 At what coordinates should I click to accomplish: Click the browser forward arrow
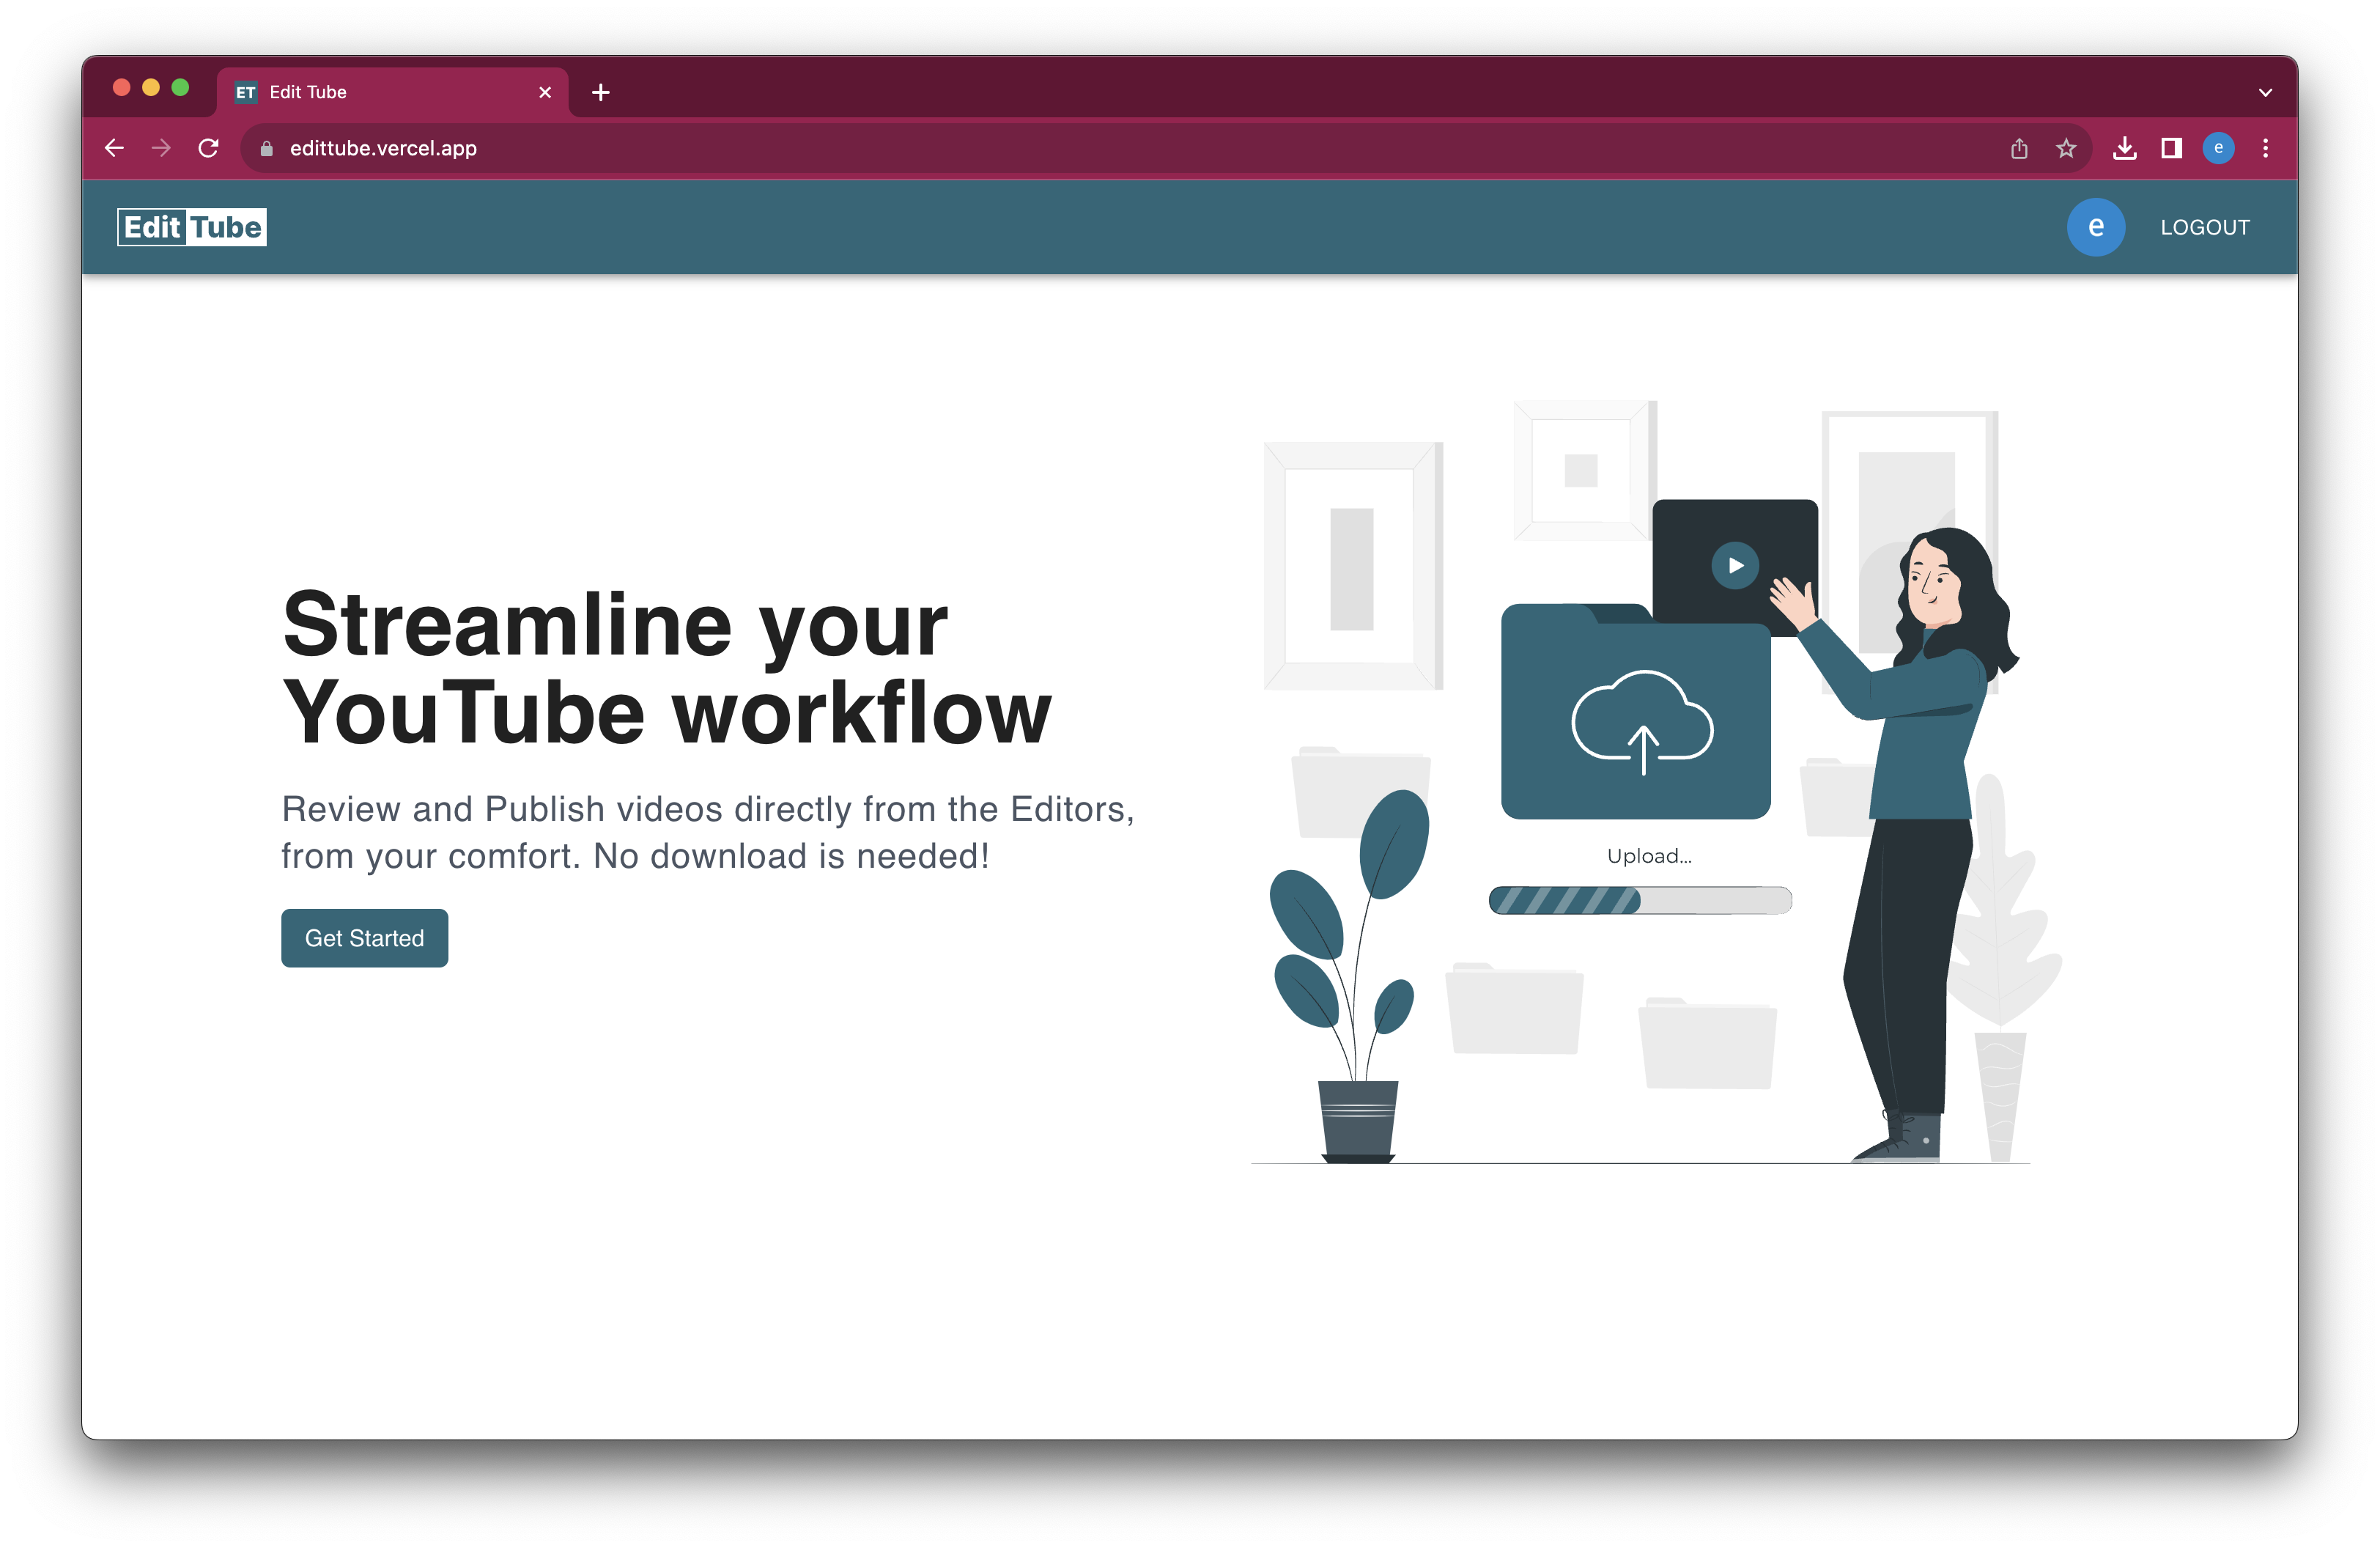click(161, 148)
